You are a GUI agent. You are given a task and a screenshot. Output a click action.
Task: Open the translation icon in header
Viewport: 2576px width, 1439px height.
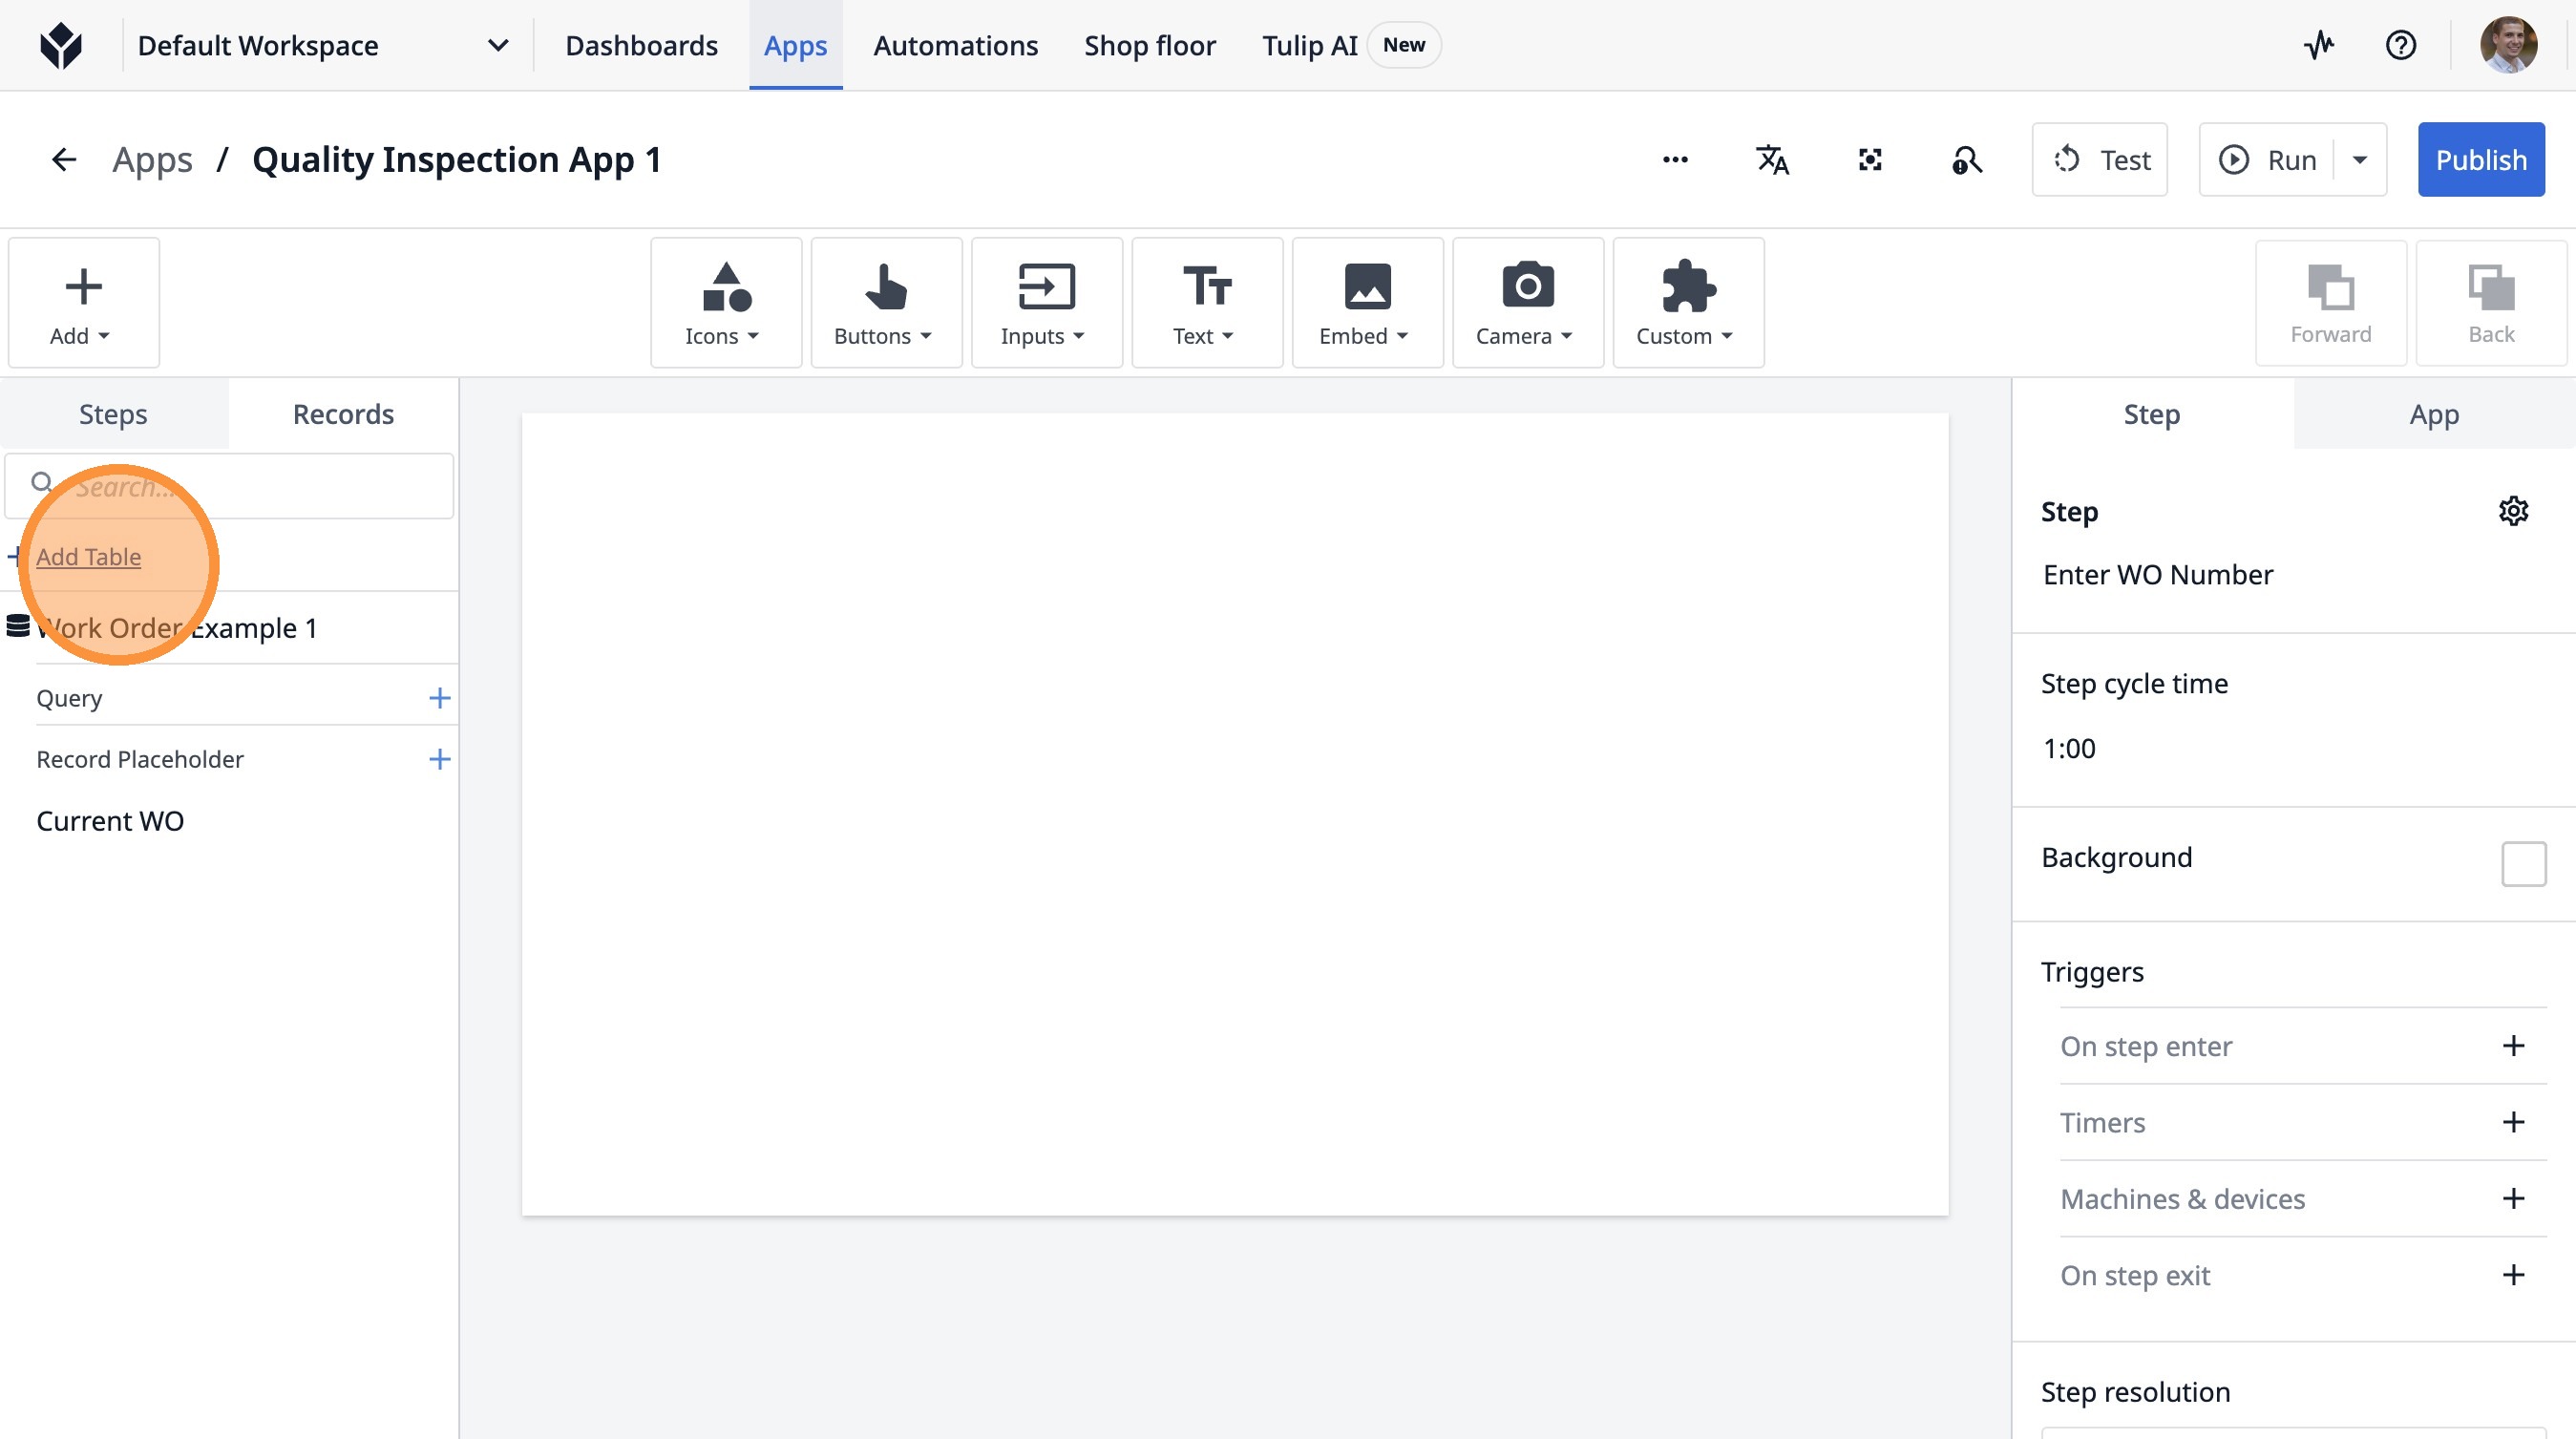pos(1772,160)
